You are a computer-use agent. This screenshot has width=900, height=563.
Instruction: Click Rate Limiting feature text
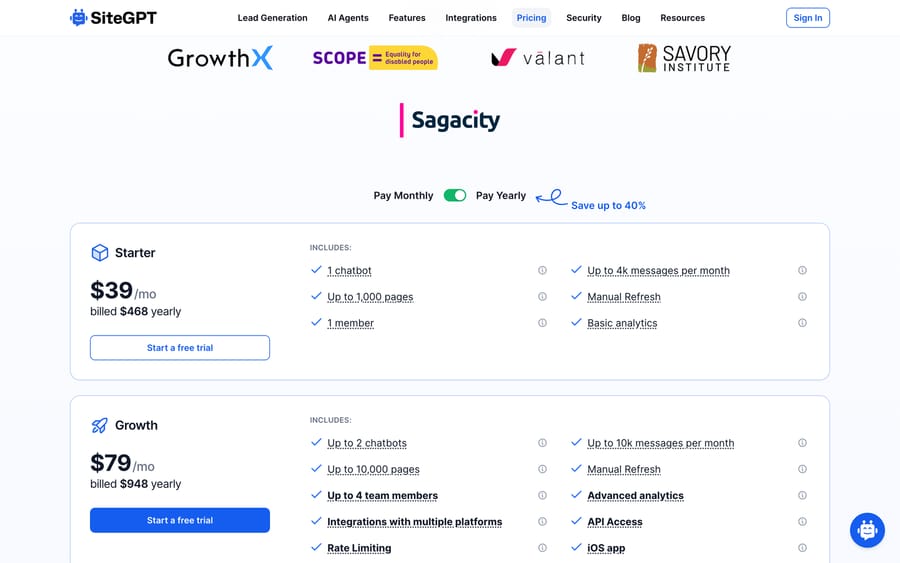tap(359, 548)
